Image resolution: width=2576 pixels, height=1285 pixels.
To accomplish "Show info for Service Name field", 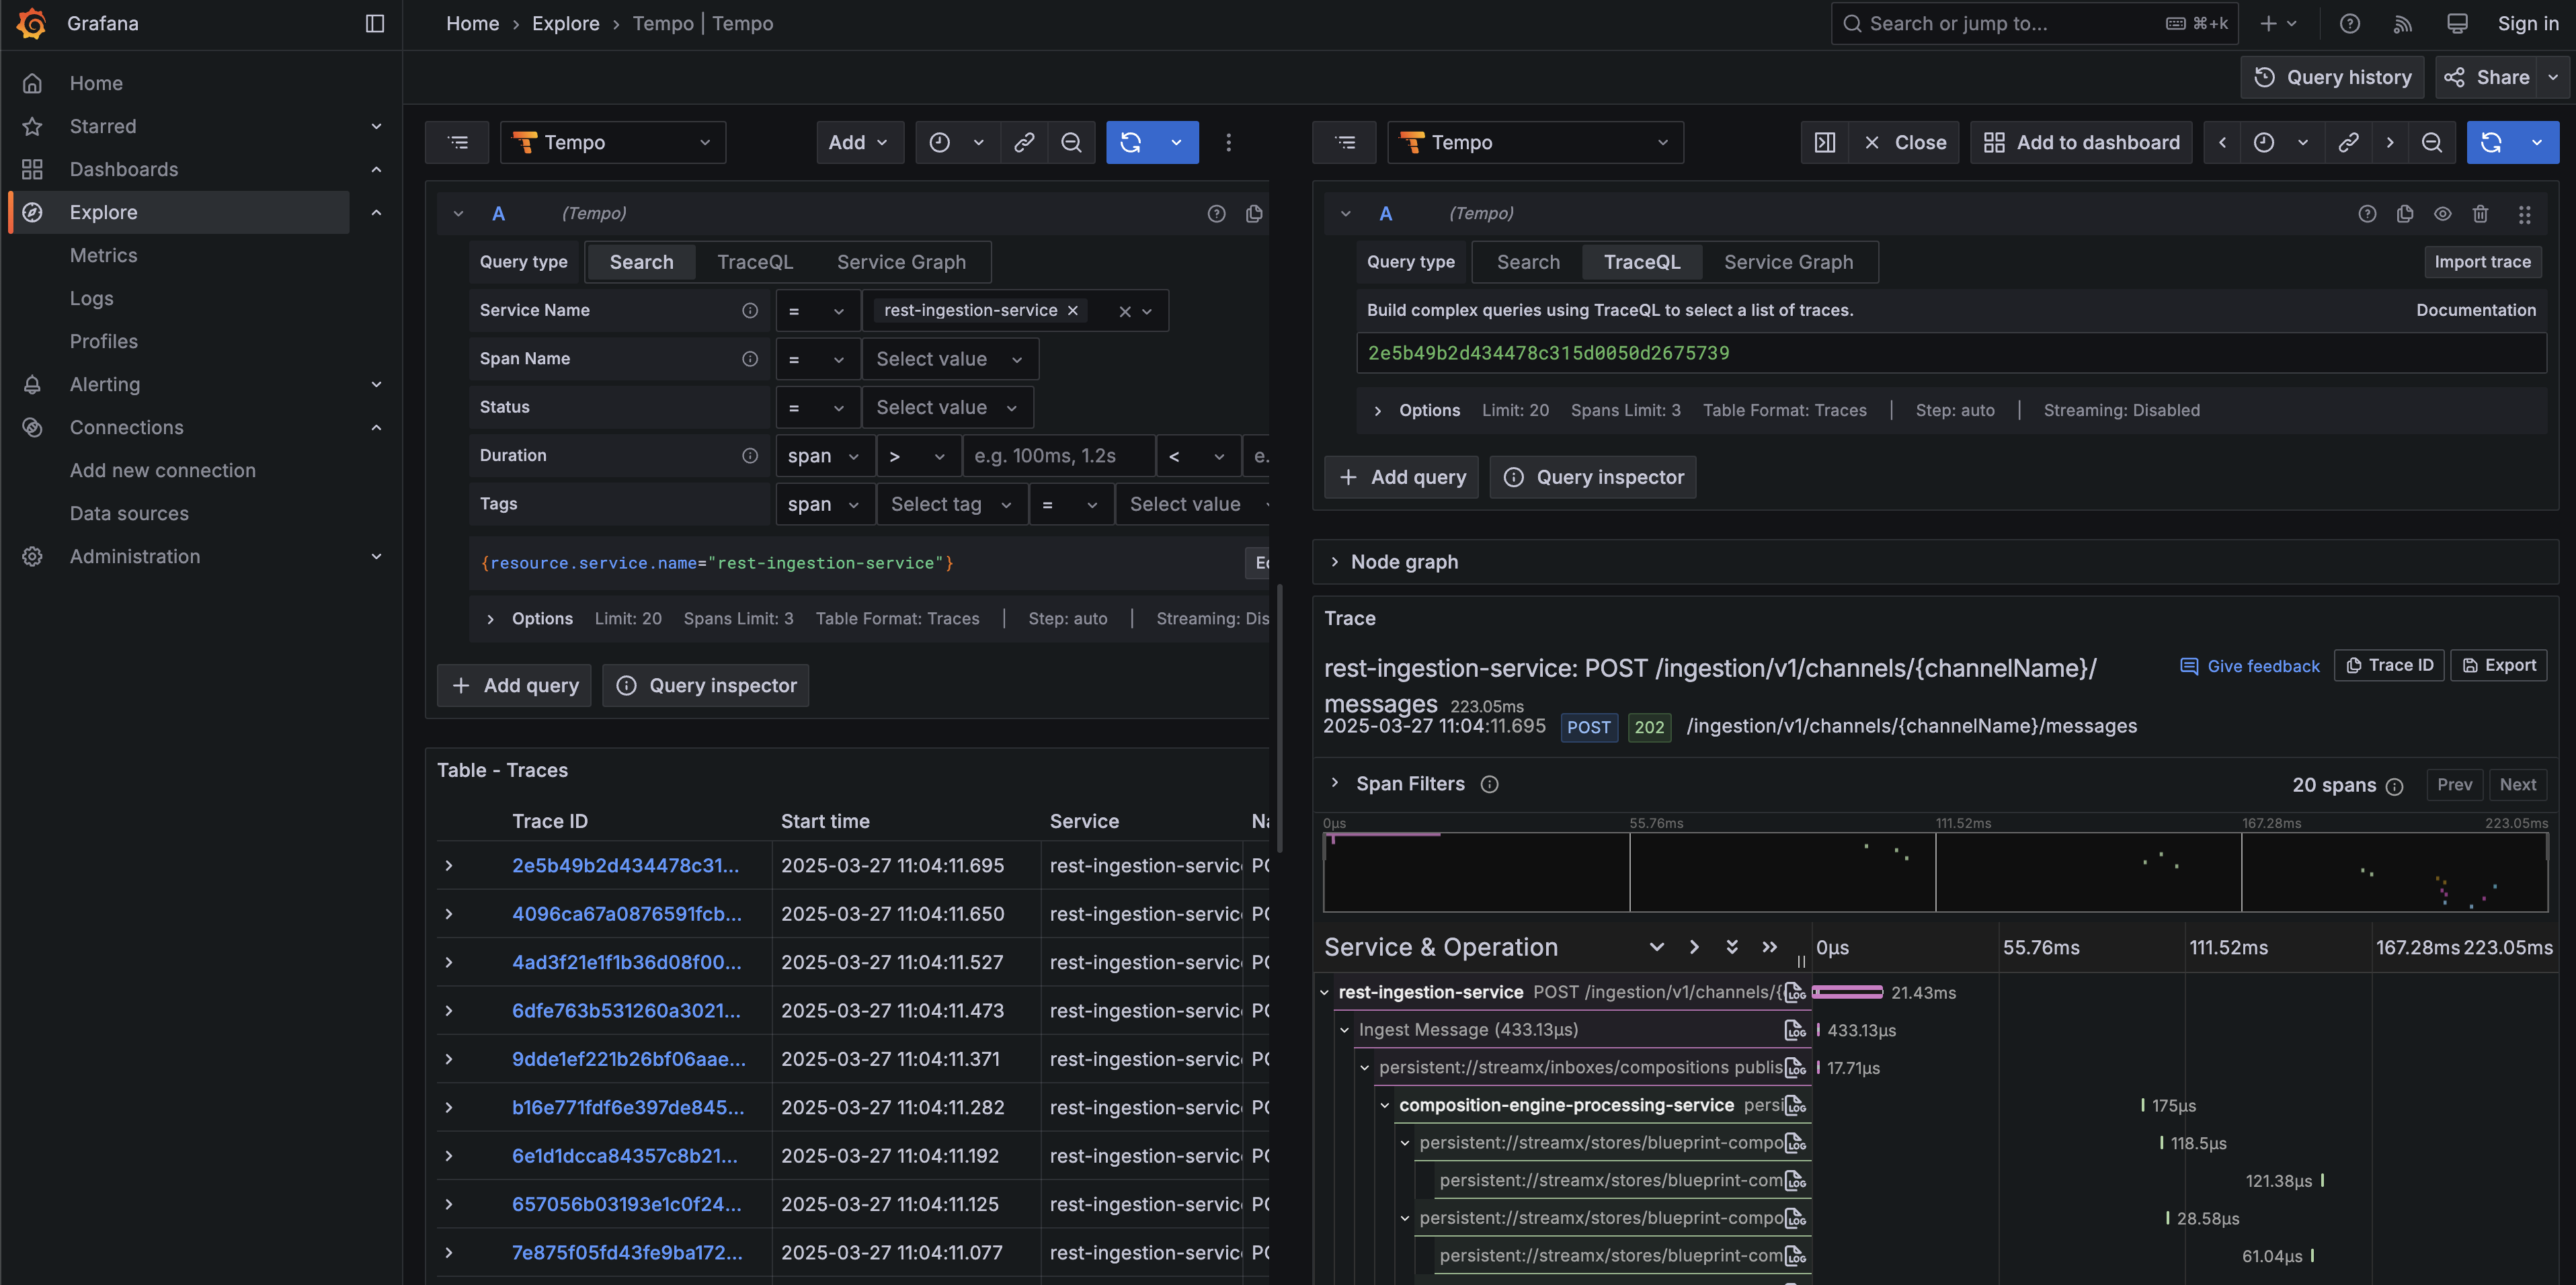I will coord(750,311).
